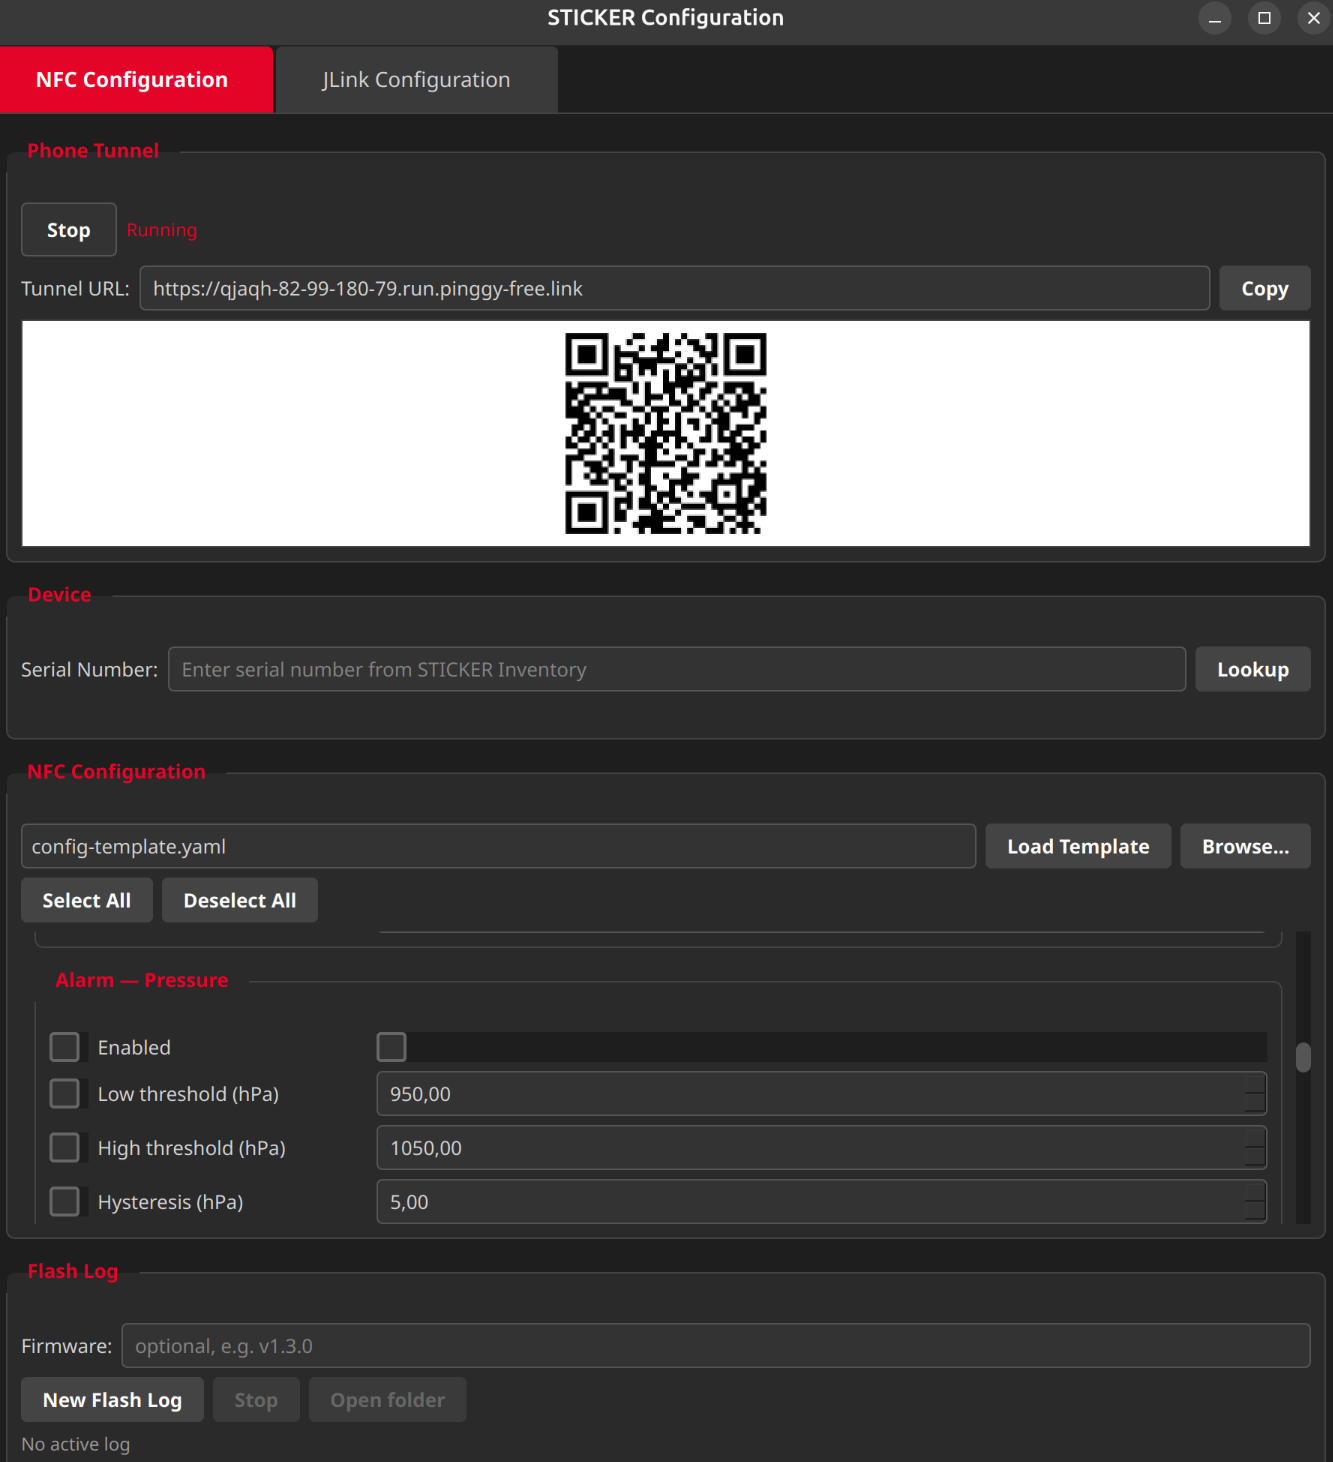Tick the High threshold (hPa) include checkbox
Viewport: 1333px width, 1462px height.
coord(65,1148)
